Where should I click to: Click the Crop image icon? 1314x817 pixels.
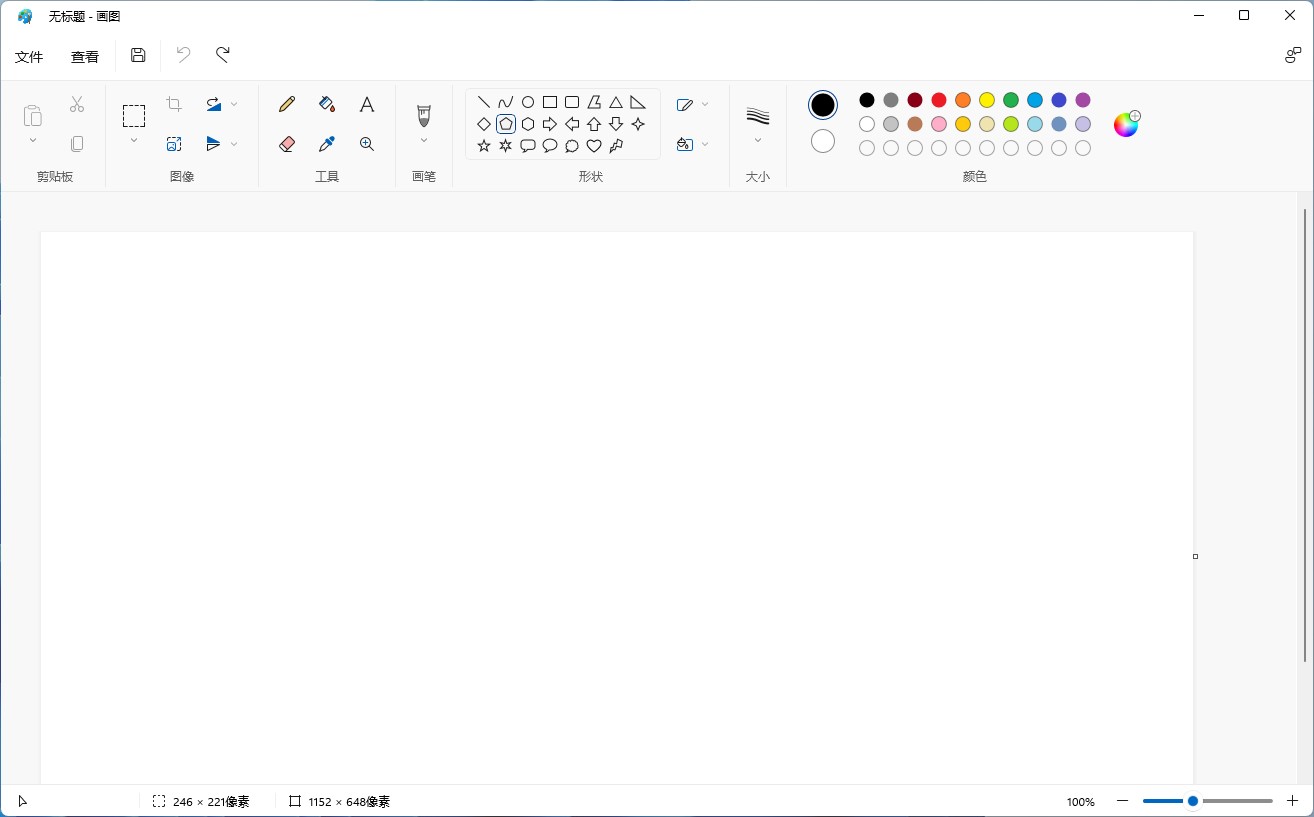174,104
